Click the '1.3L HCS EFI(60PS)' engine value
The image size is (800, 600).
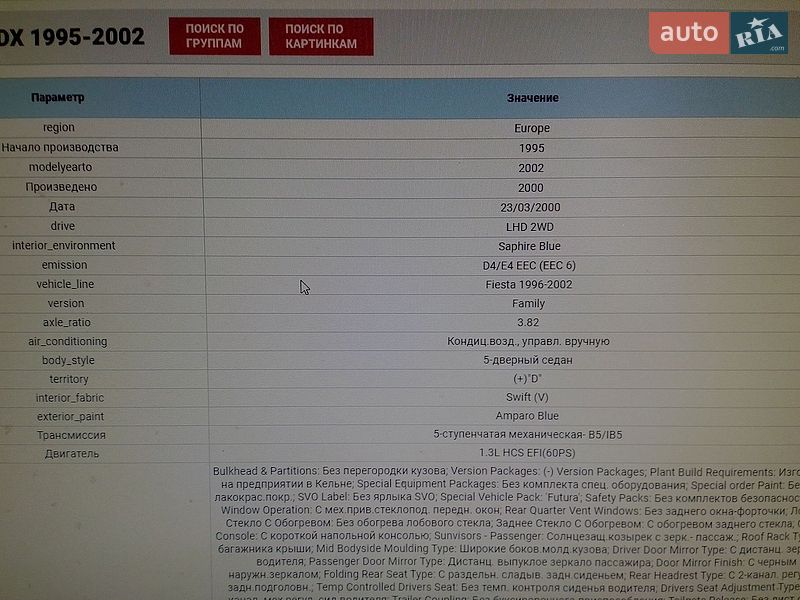[527, 453]
